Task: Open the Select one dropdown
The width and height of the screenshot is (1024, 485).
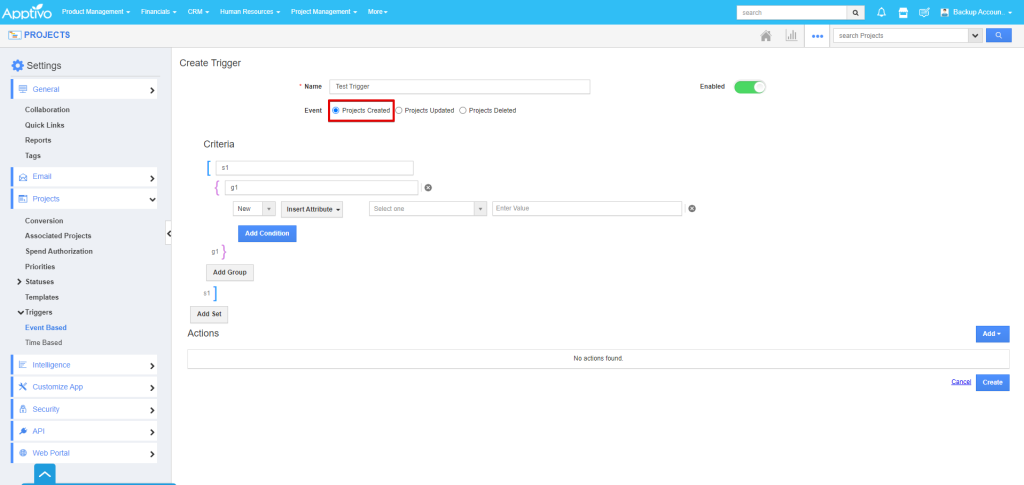Action: point(427,209)
